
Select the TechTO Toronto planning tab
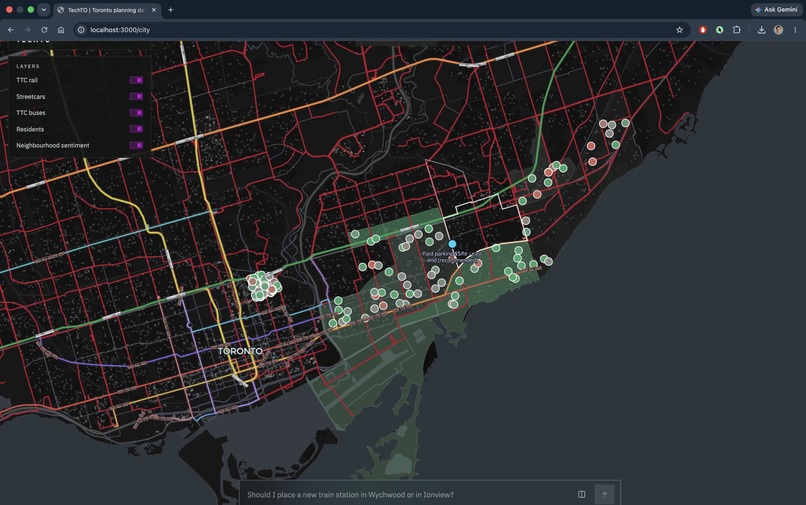(106, 10)
